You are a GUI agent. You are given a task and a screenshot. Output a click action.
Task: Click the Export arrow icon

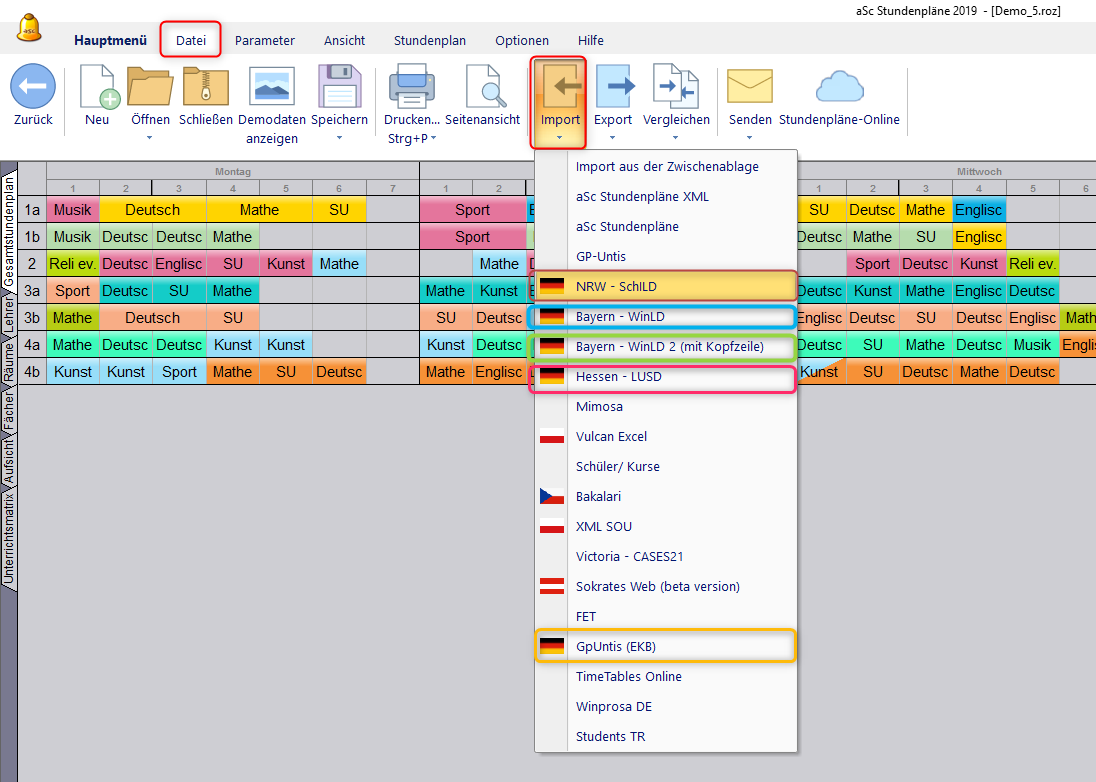pos(613,87)
